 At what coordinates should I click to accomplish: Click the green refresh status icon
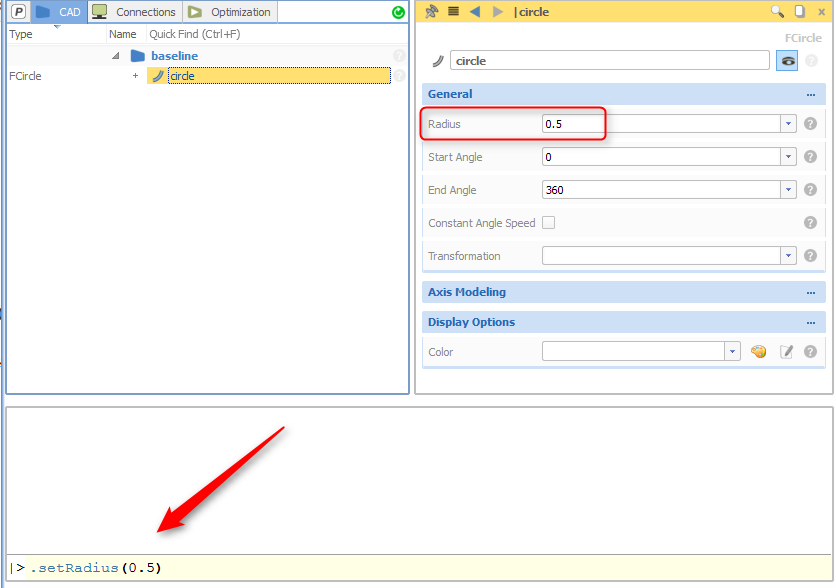point(398,12)
